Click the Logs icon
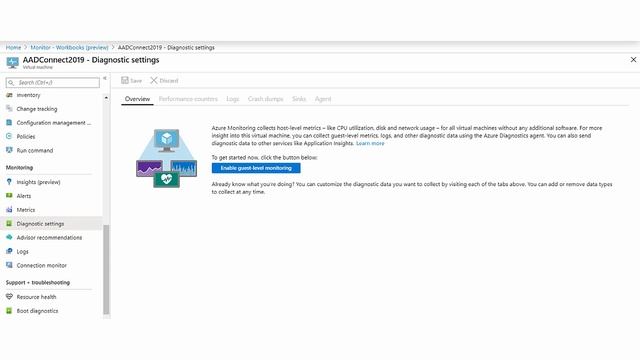 9,251
